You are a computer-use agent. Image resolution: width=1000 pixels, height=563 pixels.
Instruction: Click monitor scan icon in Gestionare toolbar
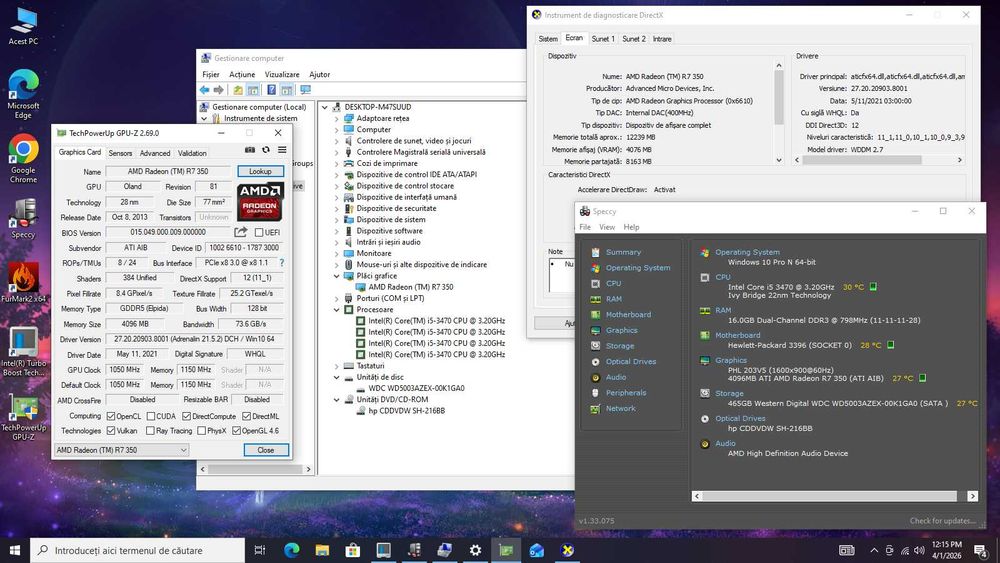[305, 90]
